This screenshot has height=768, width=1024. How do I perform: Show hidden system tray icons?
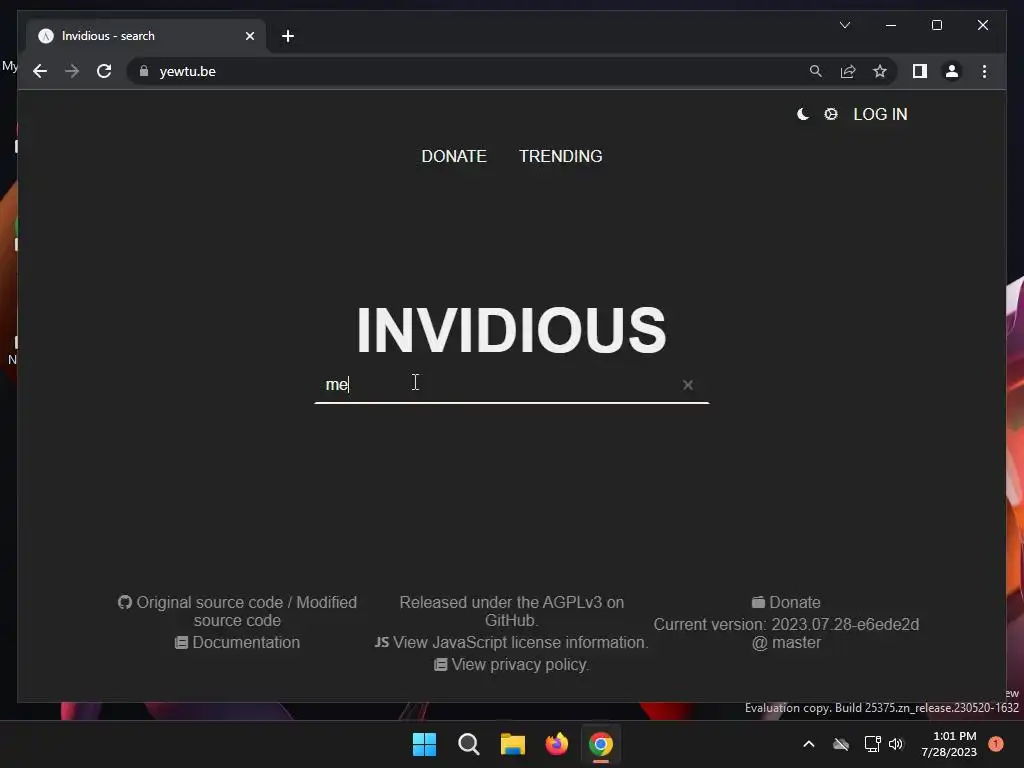808,744
